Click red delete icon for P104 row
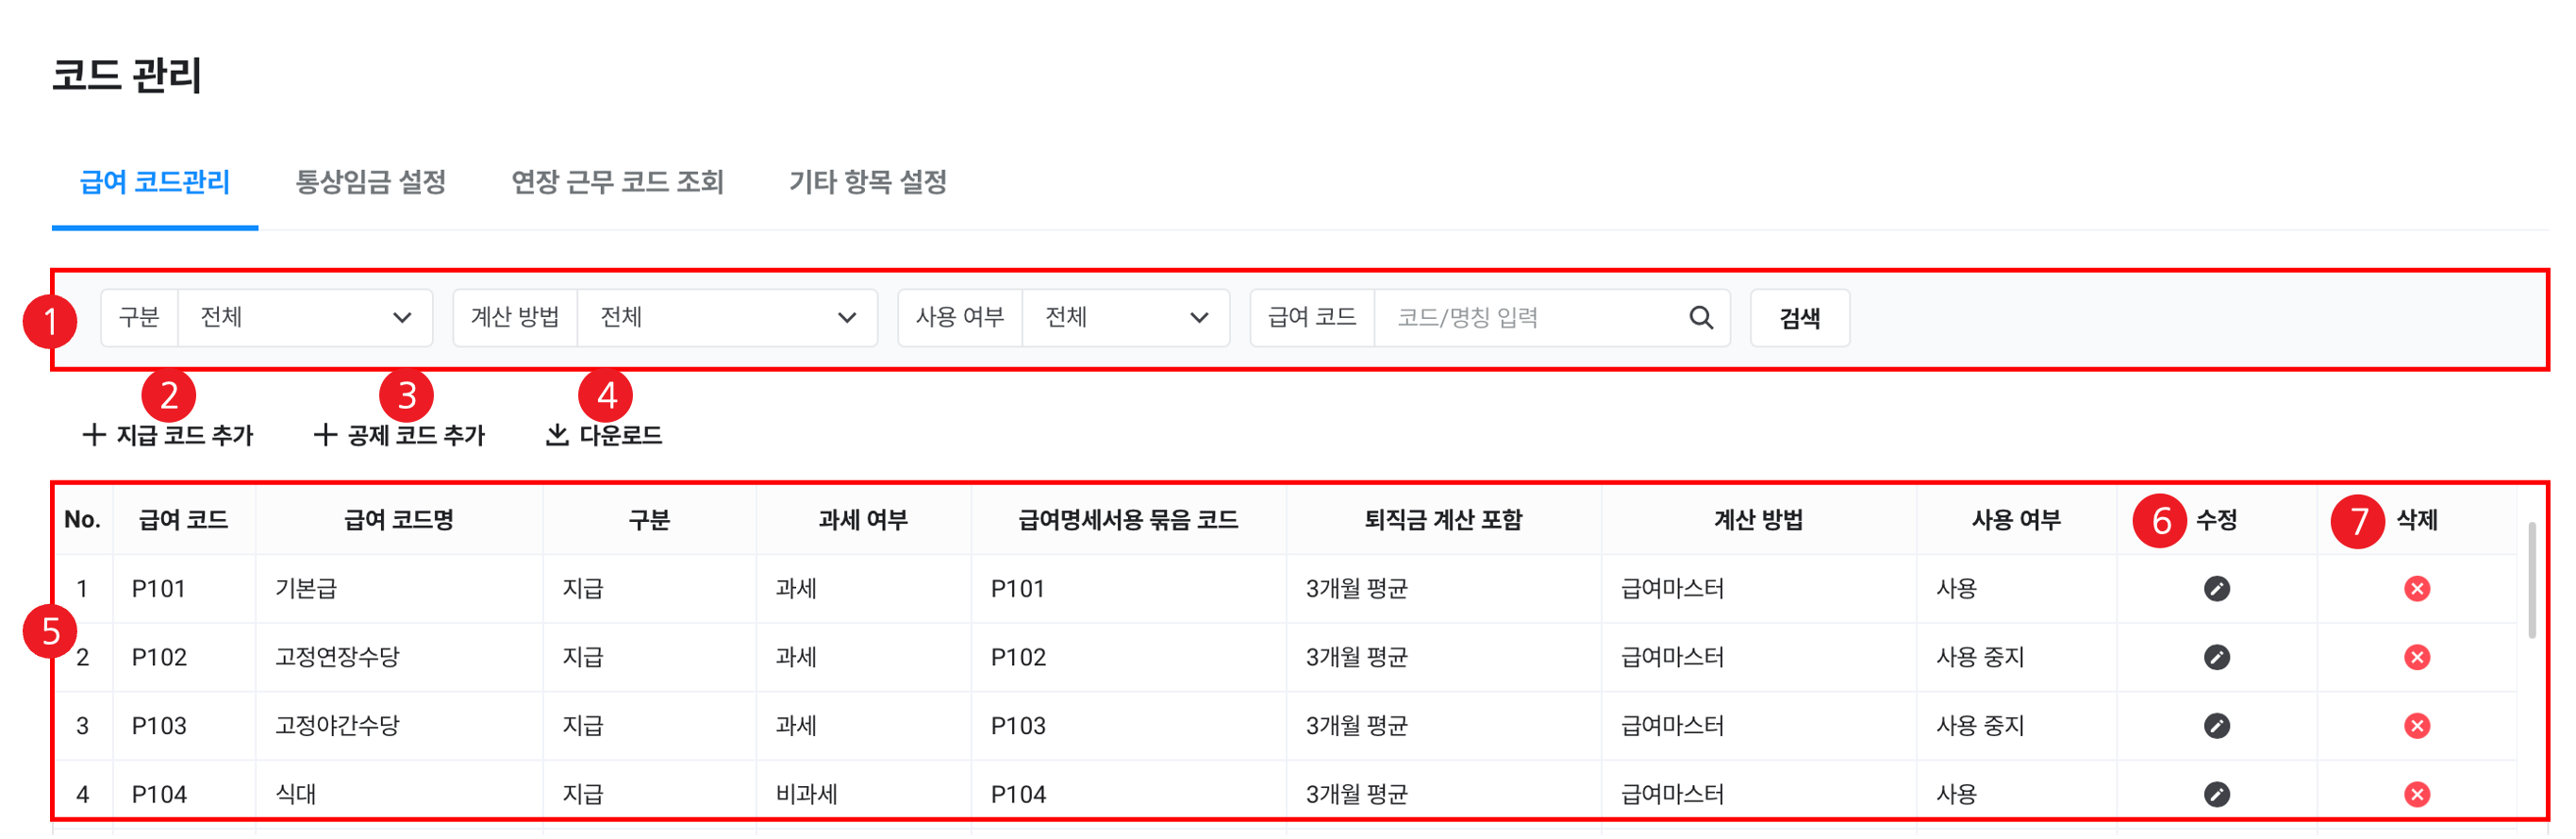2576x839 pixels. (x=2417, y=794)
